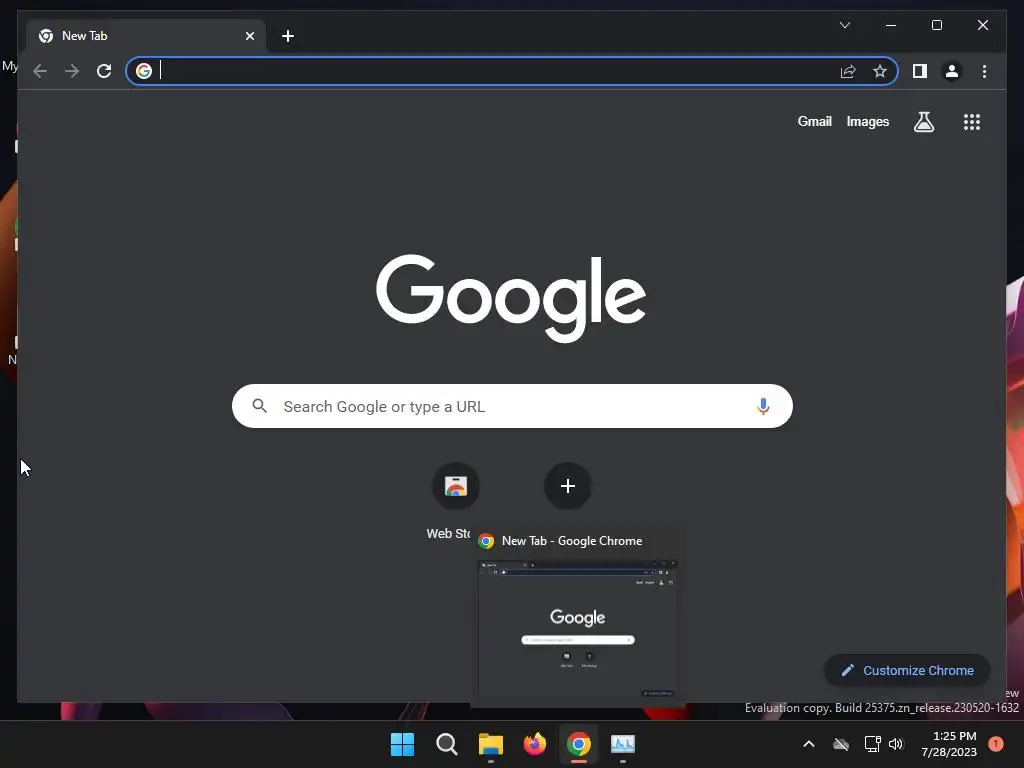Click the cloud sync tray icon
Viewport: 1024px width, 768px height.
[x=841, y=744]
